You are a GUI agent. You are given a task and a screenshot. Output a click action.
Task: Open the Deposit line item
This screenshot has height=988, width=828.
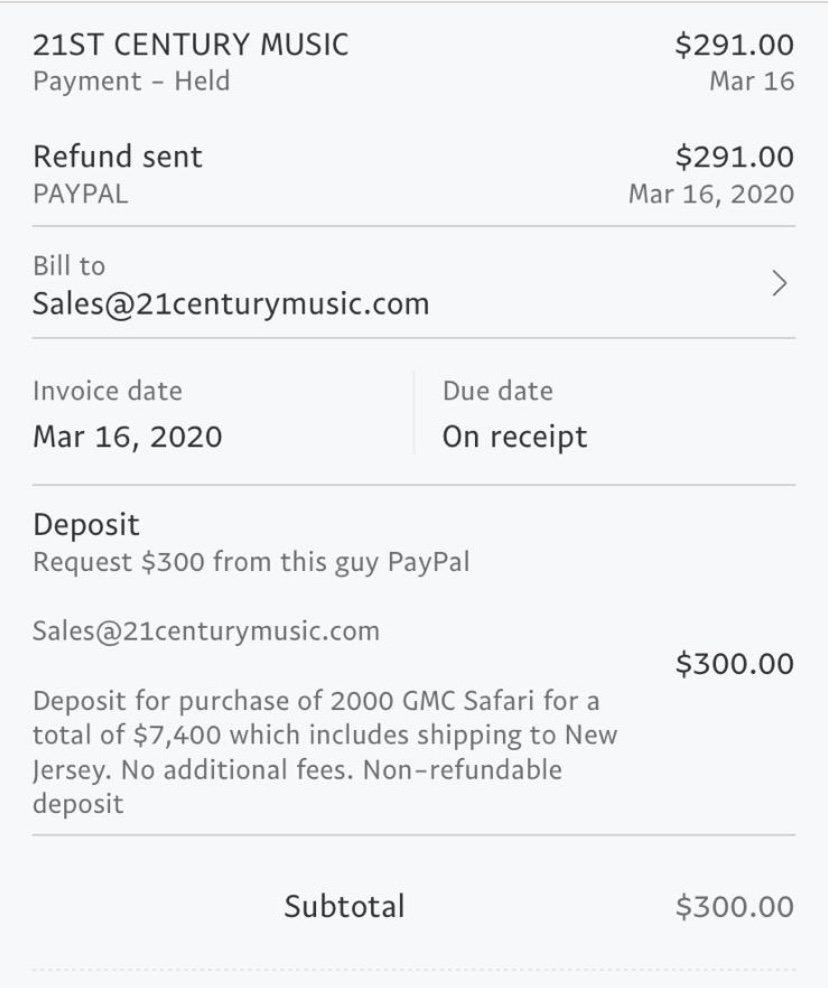point(413,662)
